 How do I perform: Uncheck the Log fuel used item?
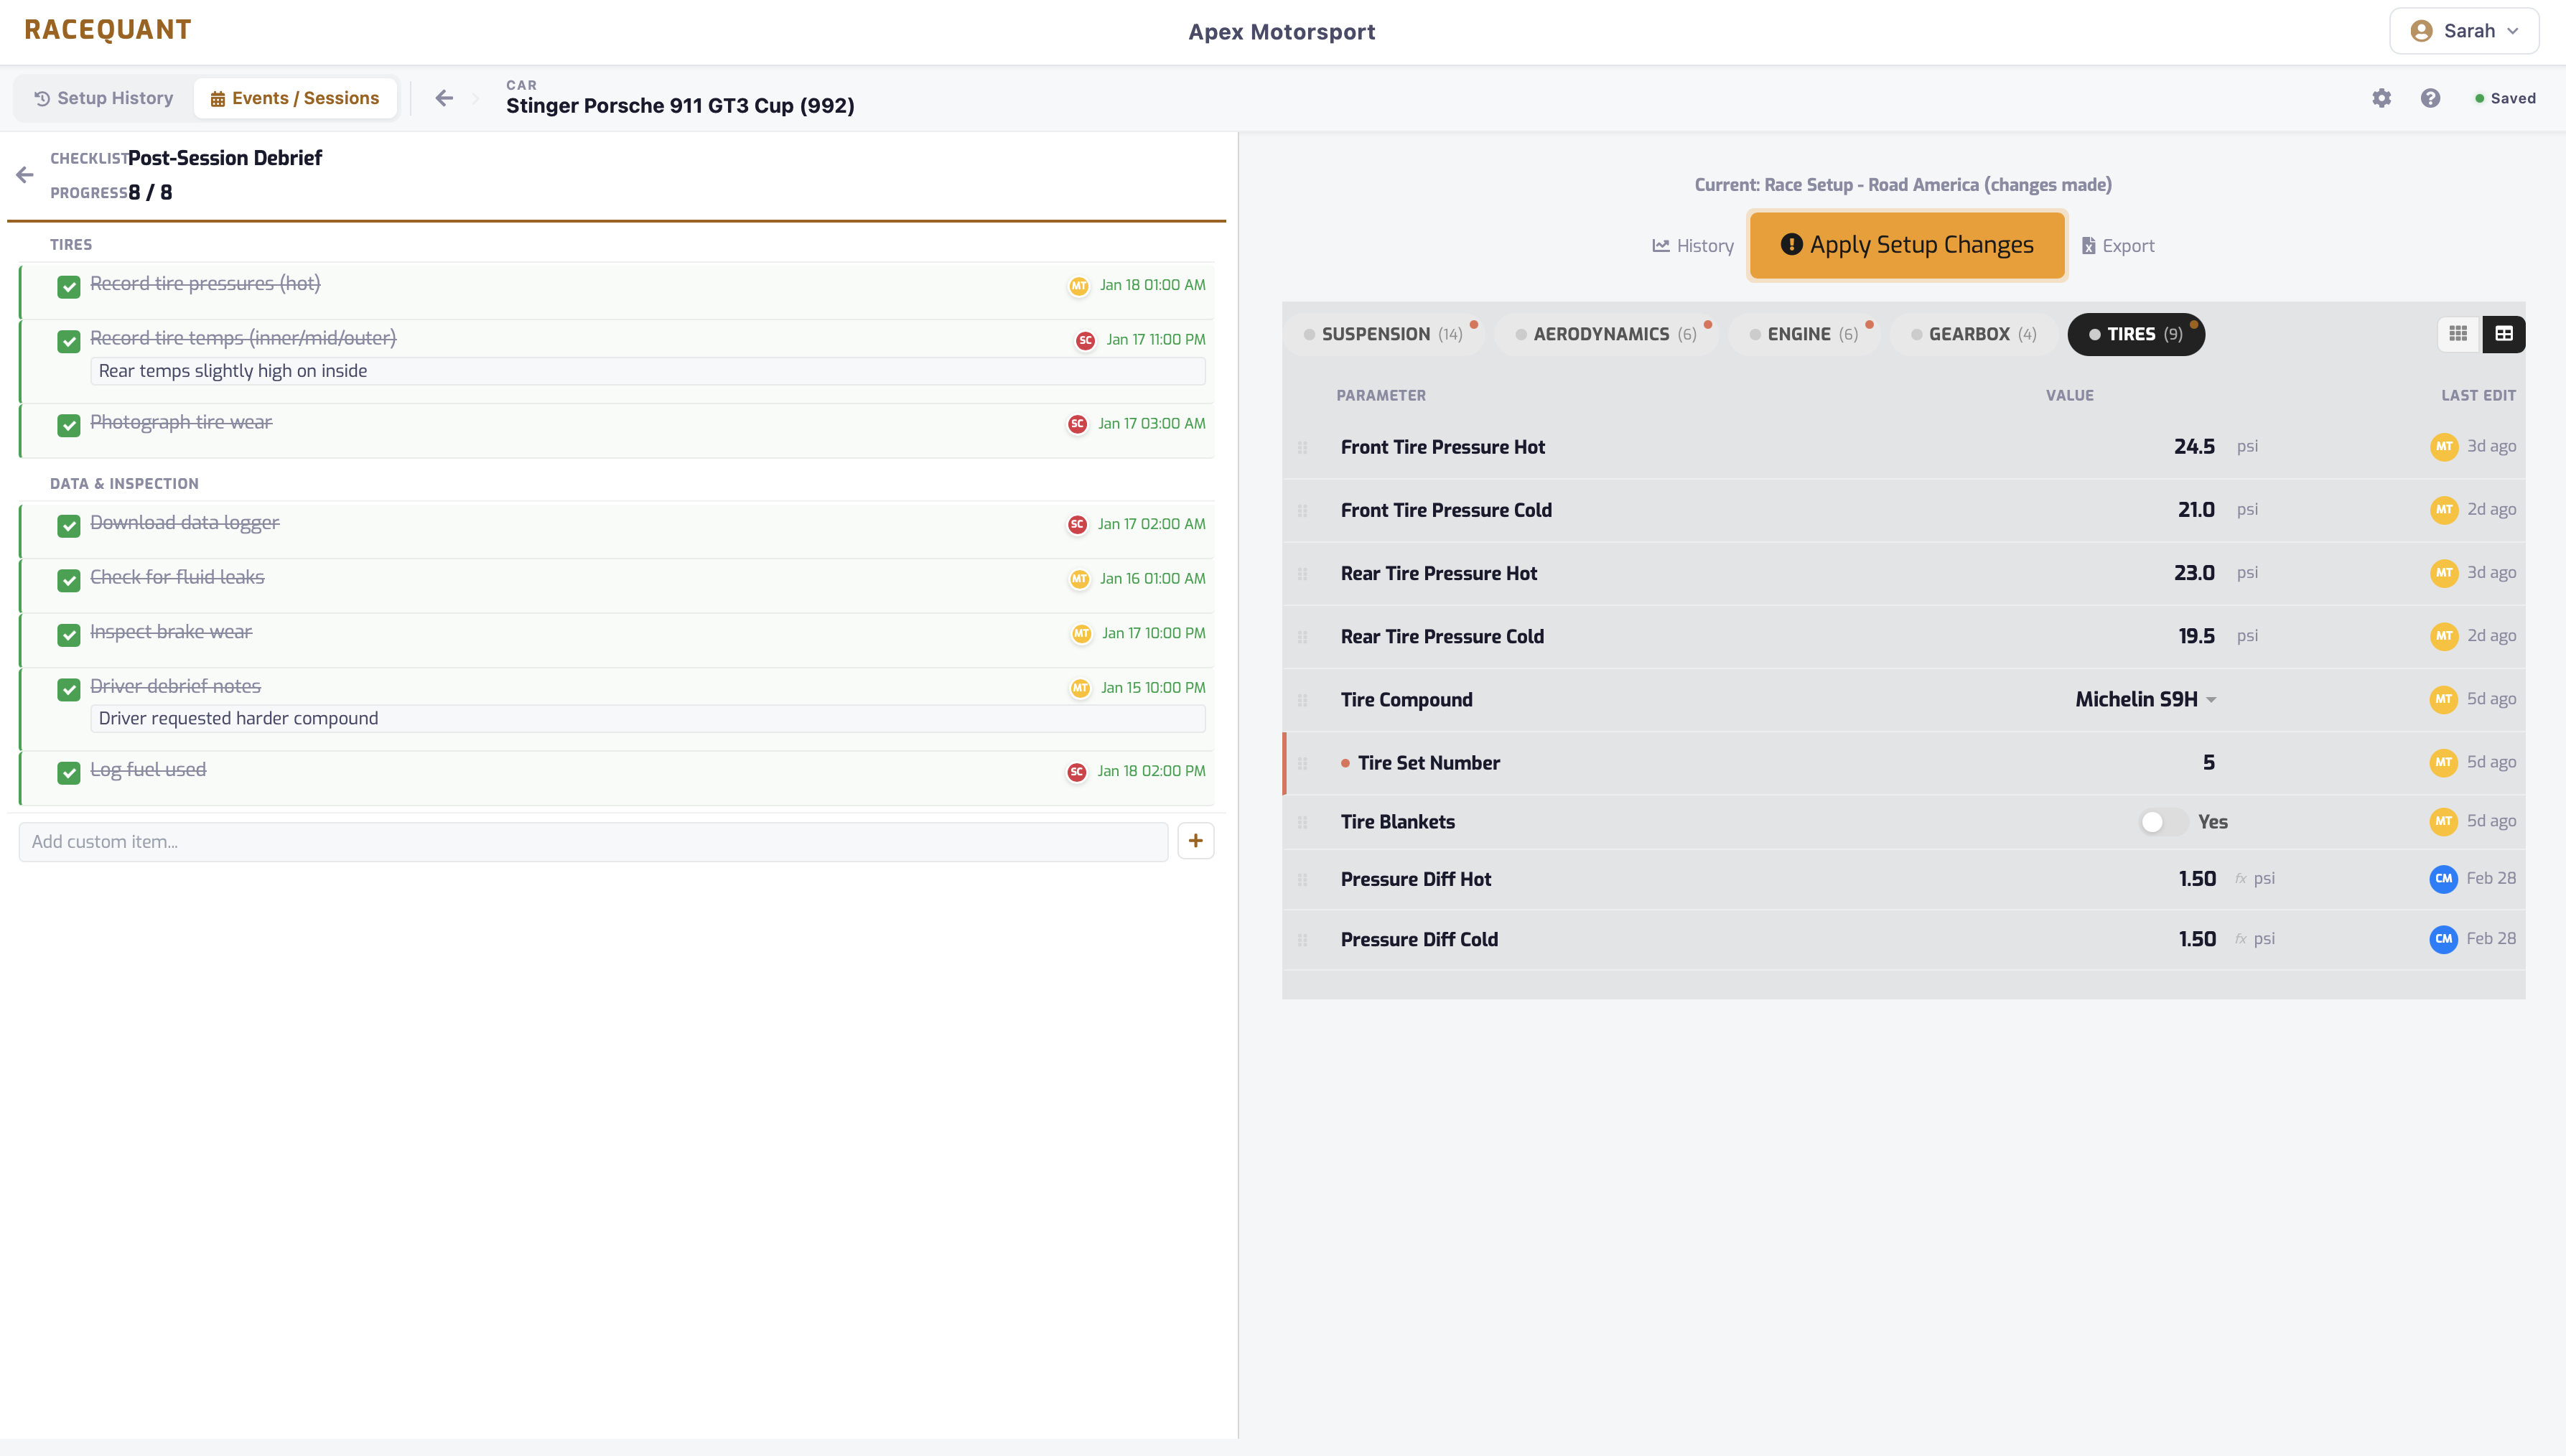[68, 772]
